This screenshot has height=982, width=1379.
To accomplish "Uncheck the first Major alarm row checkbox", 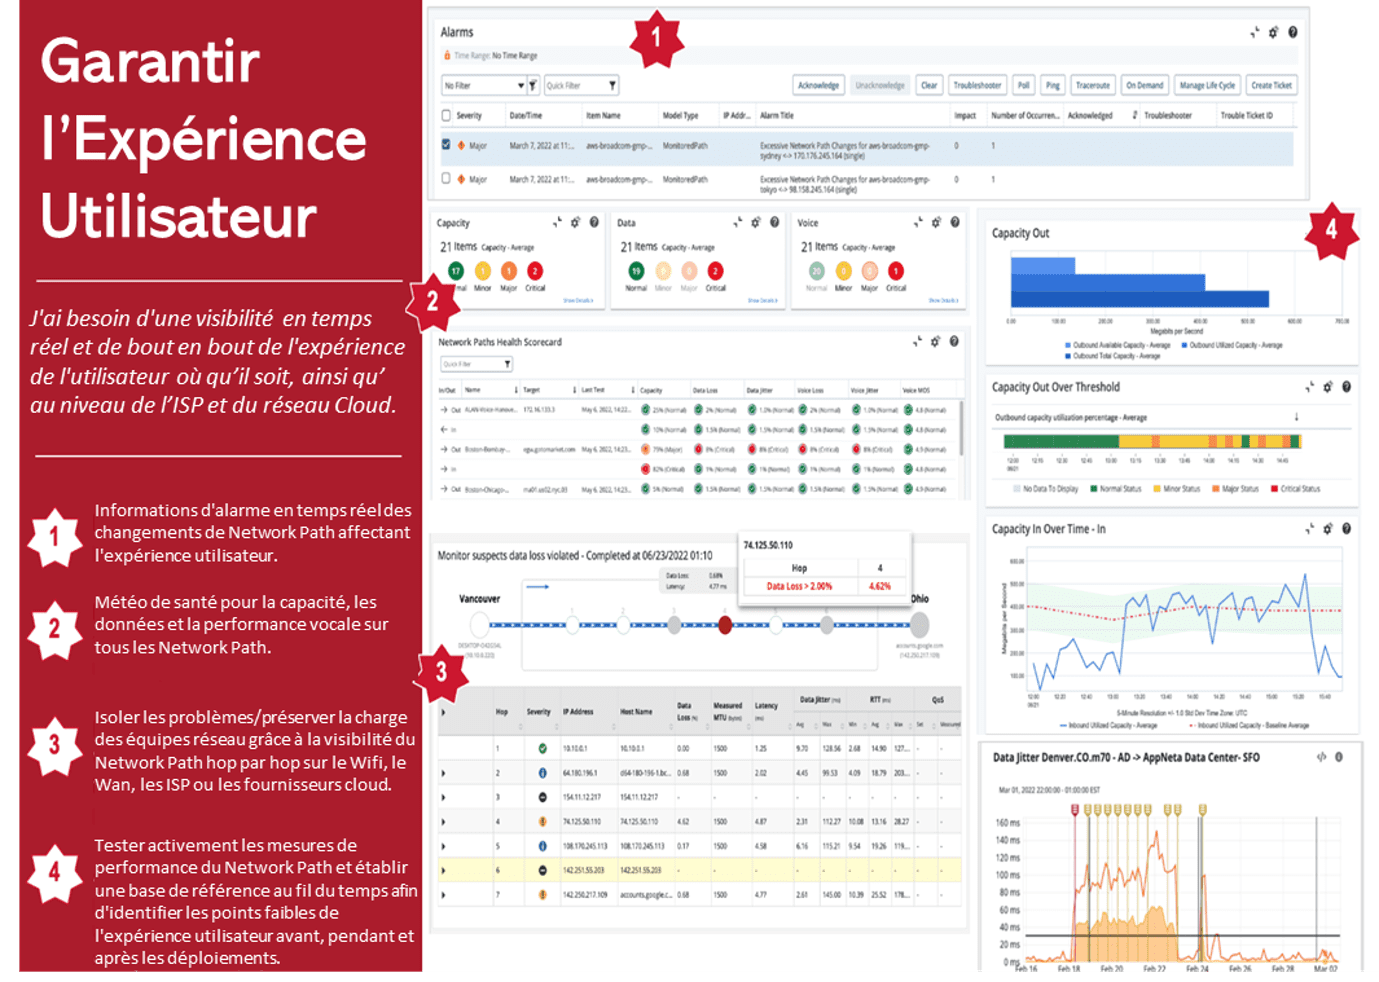I will pyautogui.click(x=446, y=145).
